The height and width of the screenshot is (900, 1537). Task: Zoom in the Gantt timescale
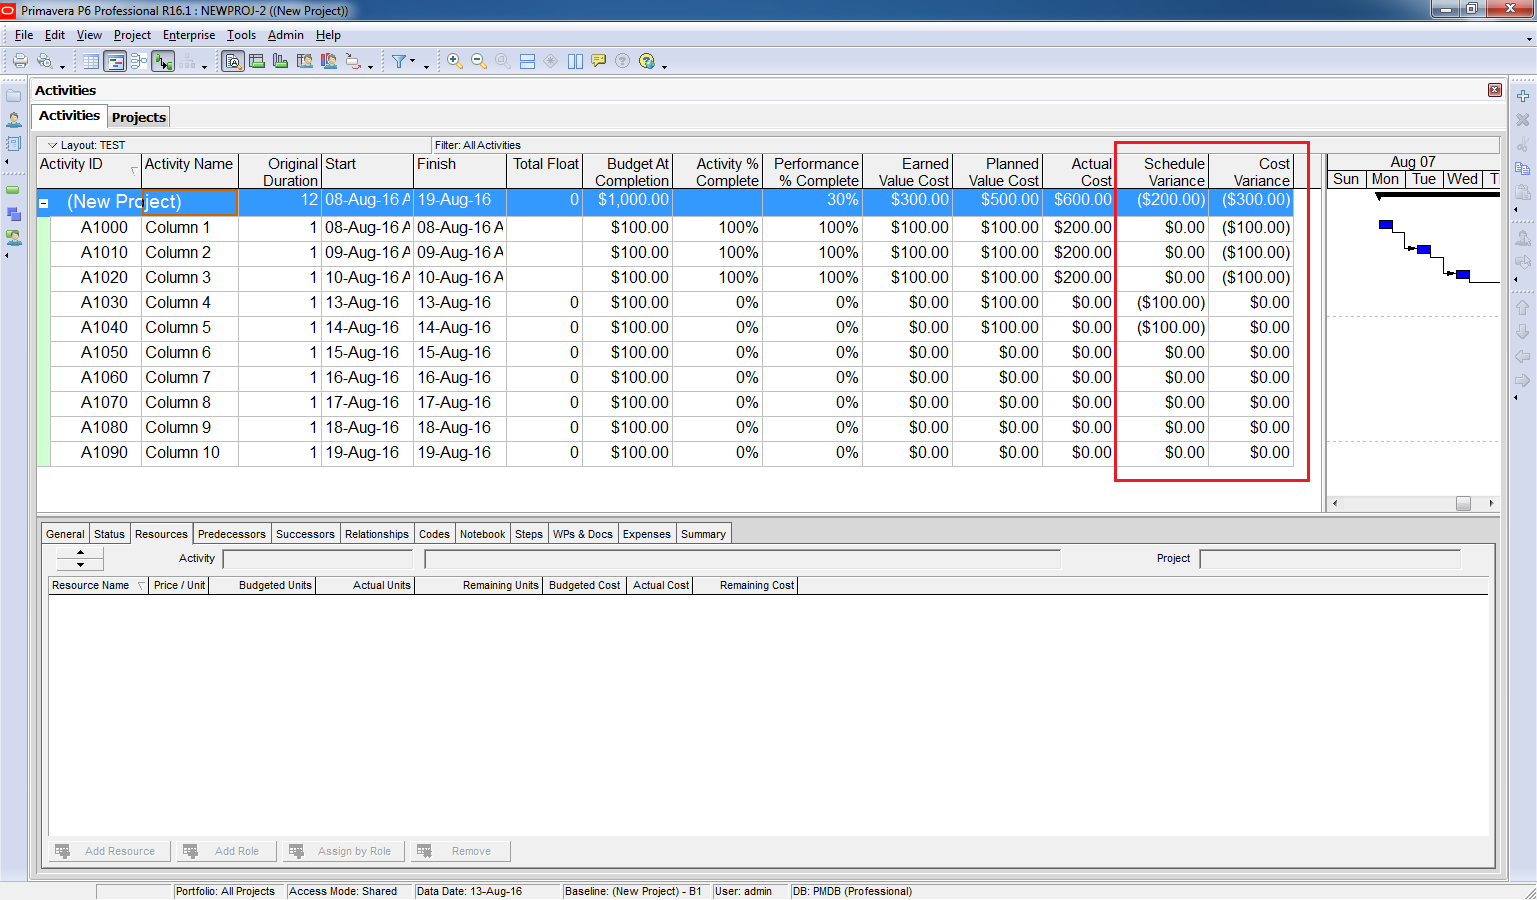pos(455,61)
